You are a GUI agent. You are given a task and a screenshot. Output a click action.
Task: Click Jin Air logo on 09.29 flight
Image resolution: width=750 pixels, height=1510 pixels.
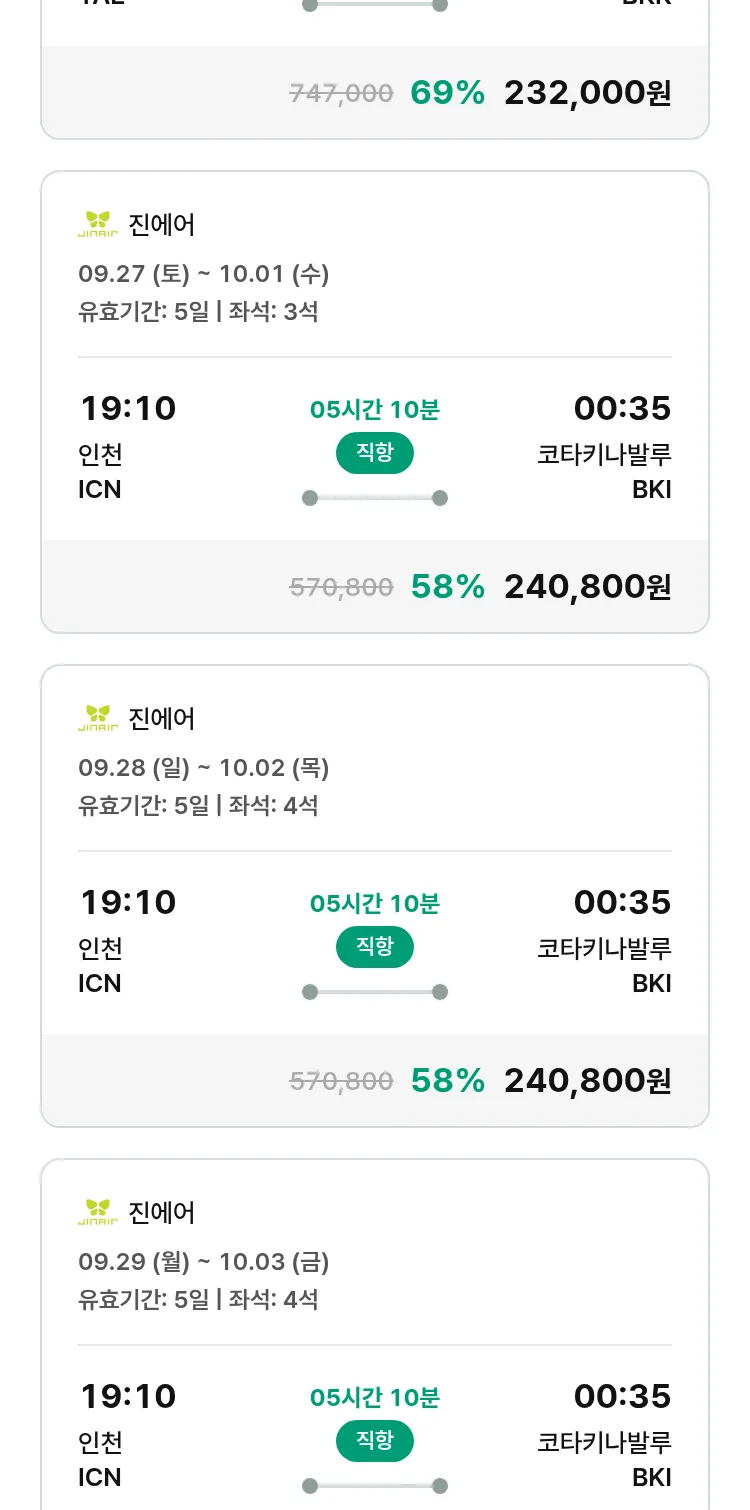98,1212
